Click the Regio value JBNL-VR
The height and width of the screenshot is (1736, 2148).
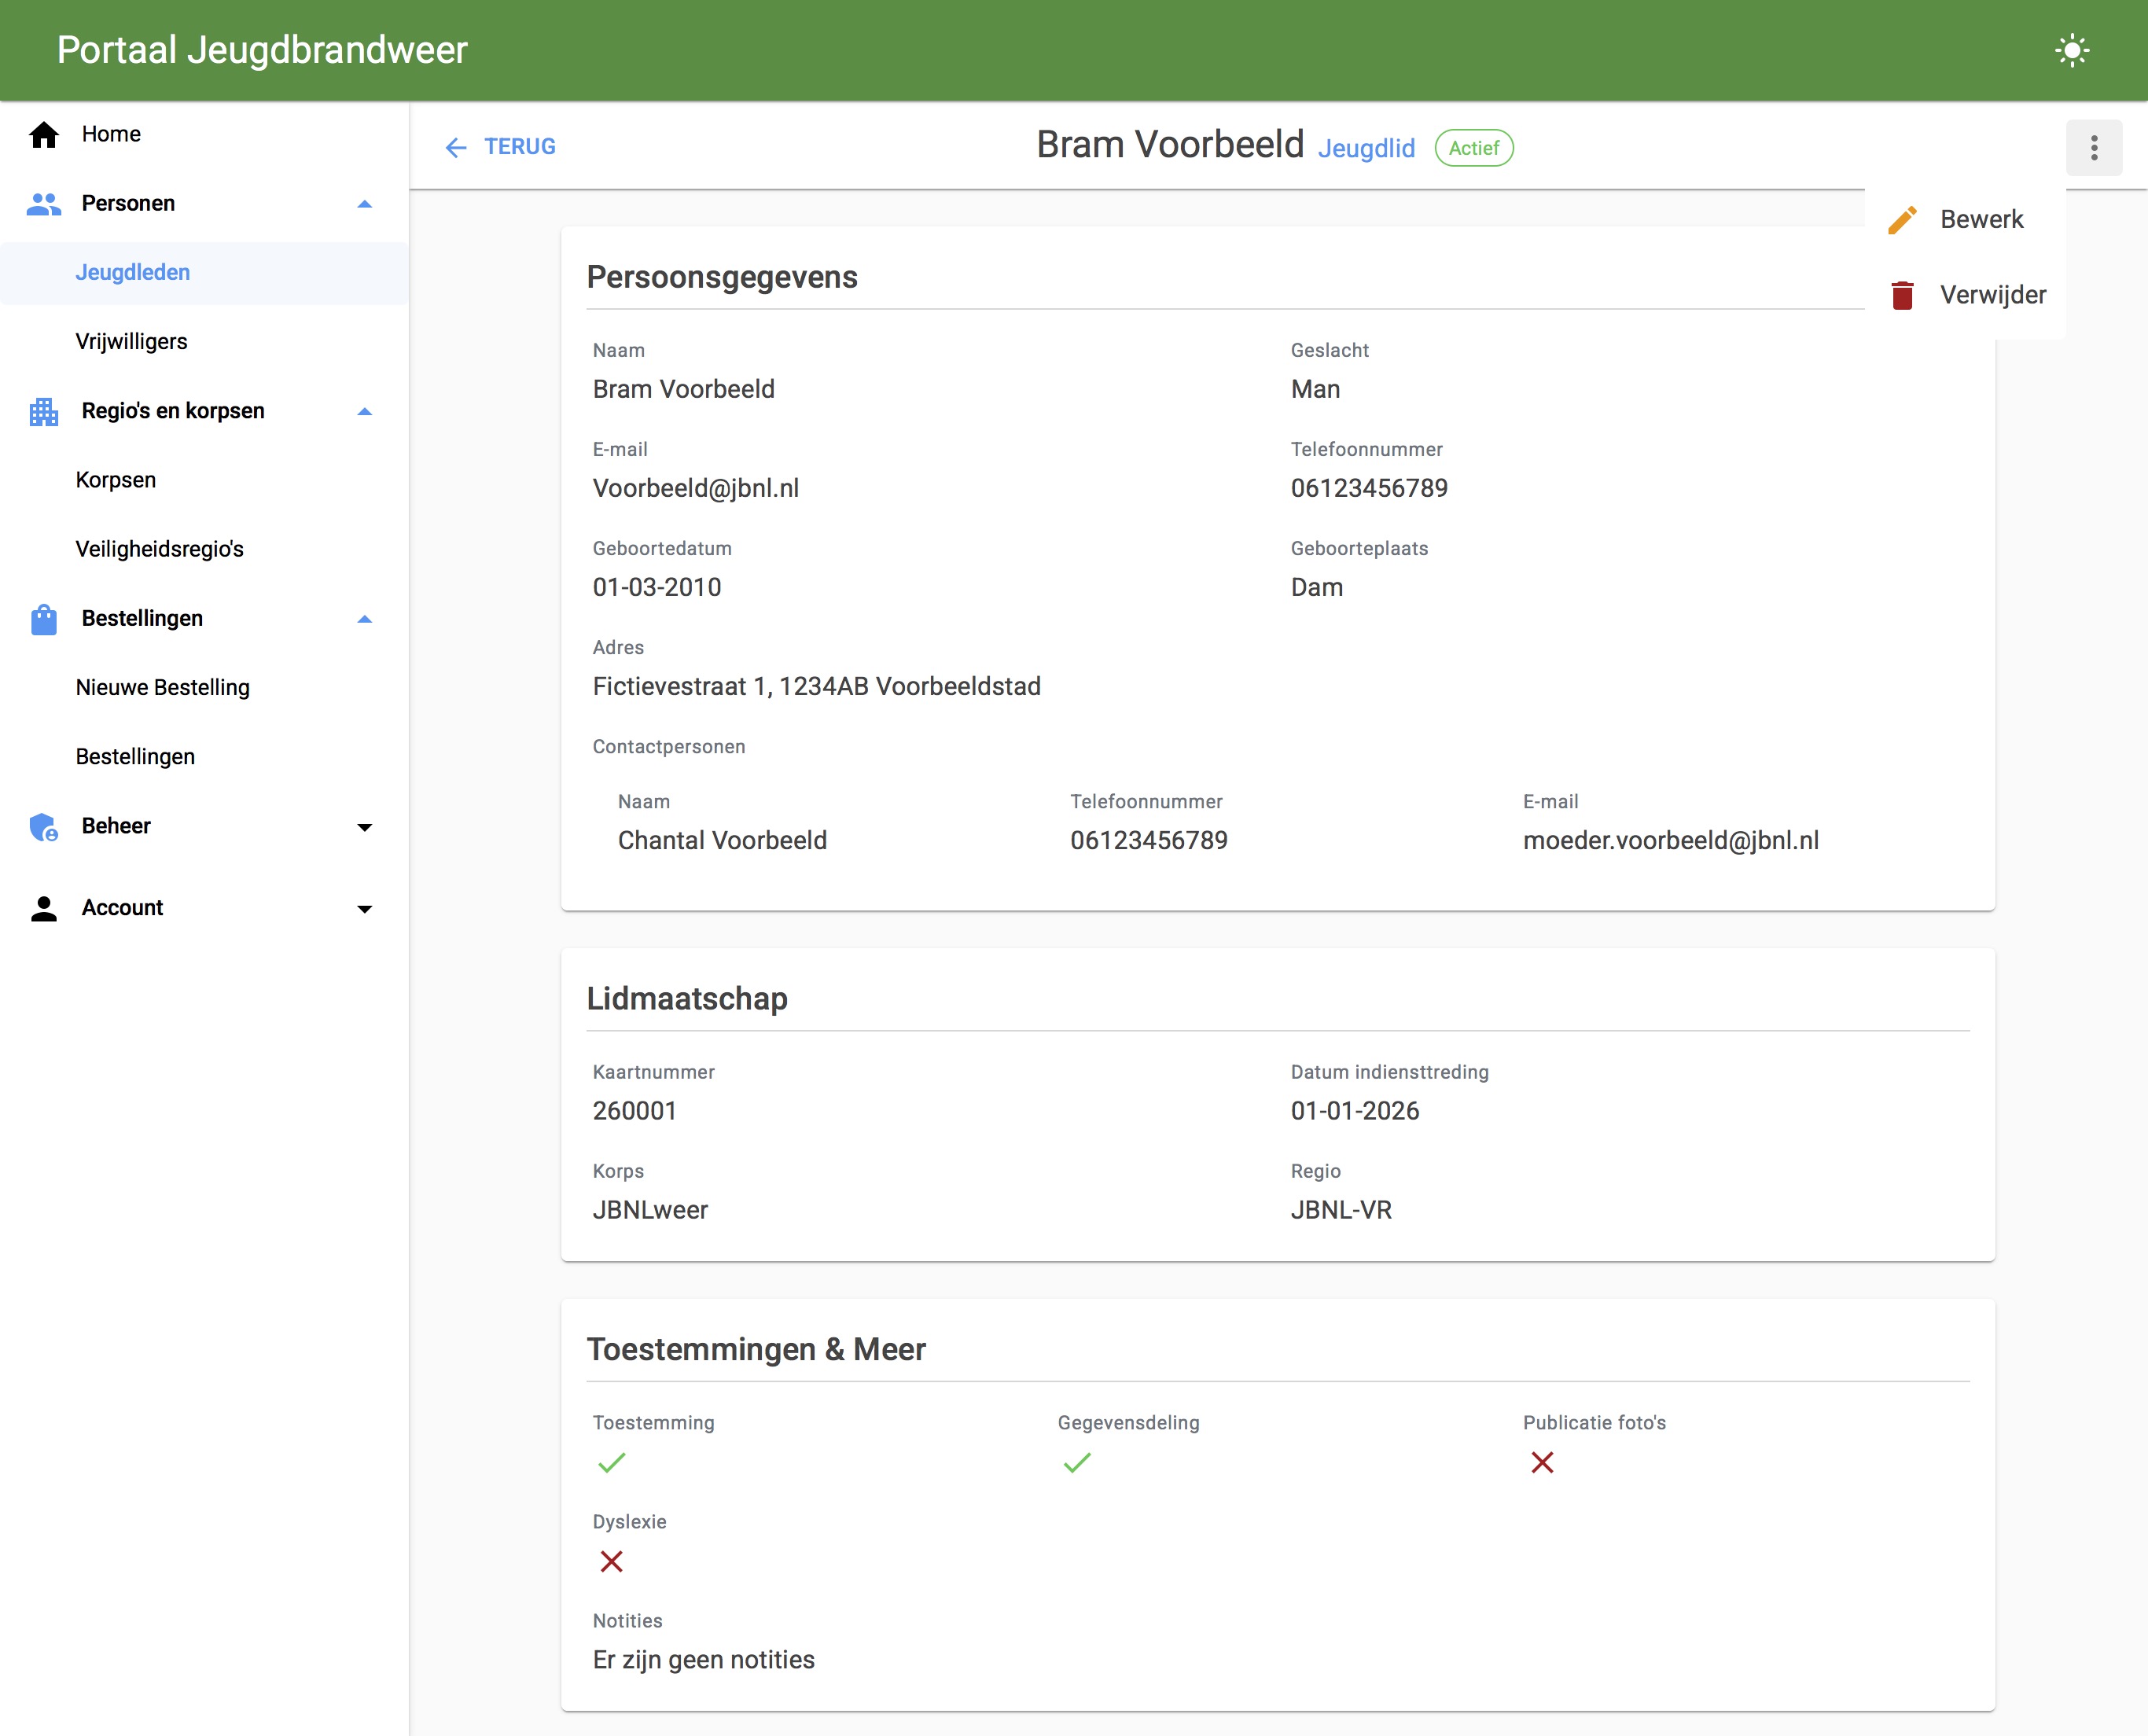[1341, 1210]
